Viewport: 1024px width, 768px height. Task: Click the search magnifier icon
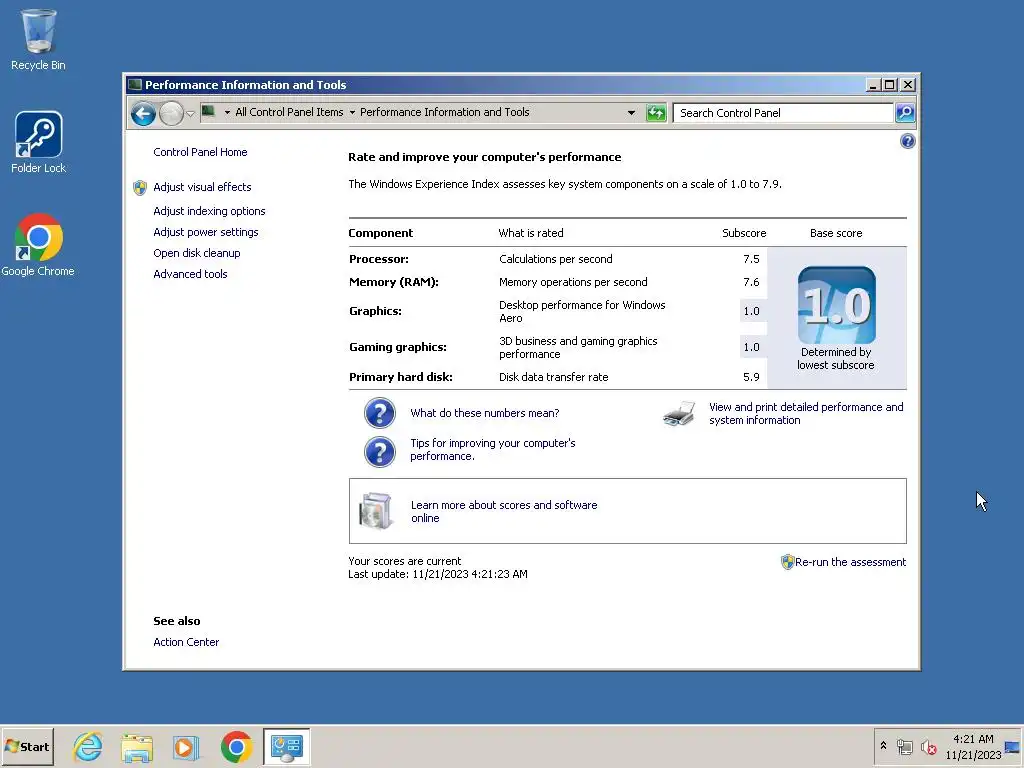[x=904, y=112]
